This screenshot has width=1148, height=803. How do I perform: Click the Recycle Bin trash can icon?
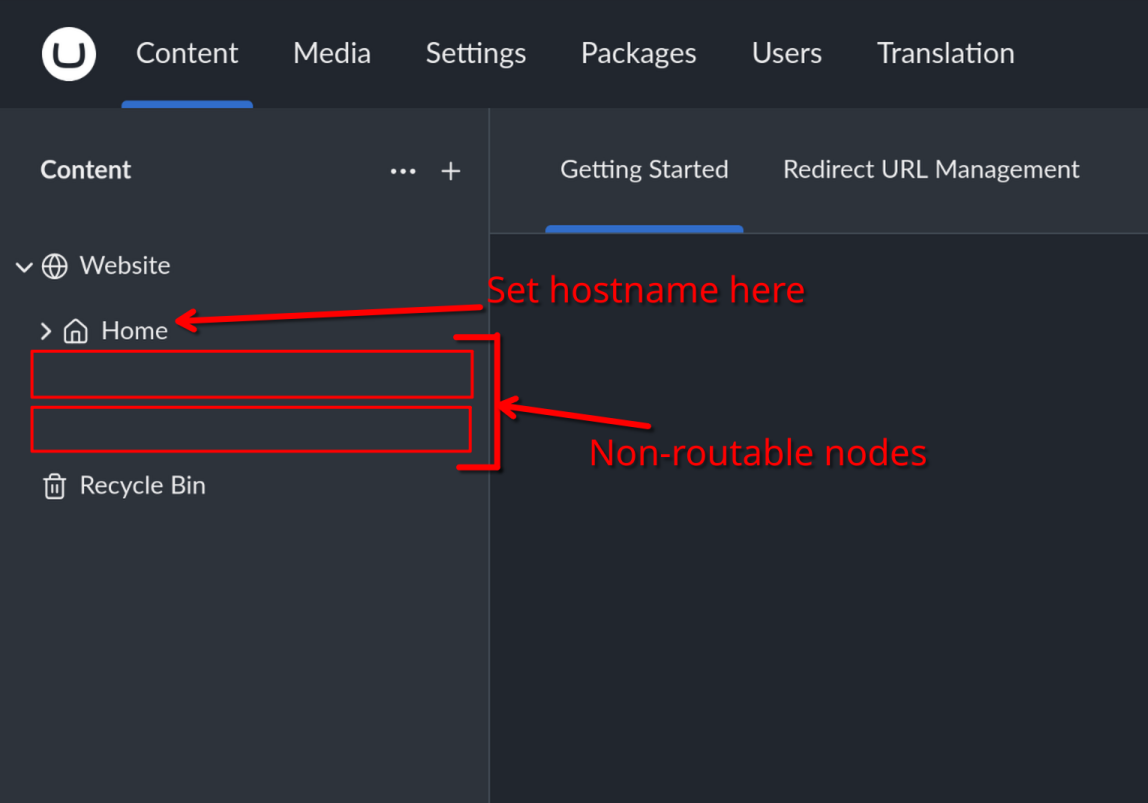point(54,486)
